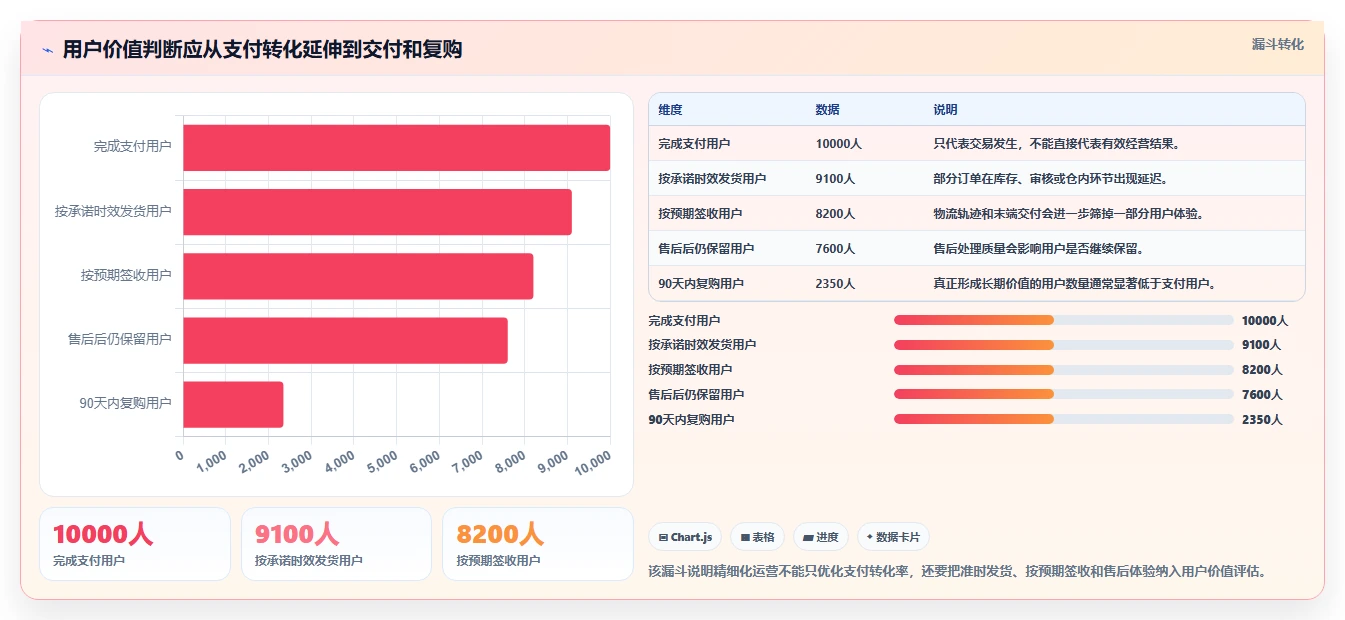
Task: Click the description 物流轨迹和末端交付会进一步筛掉一部分用户体验。
Action: (x=1070, y=214)
